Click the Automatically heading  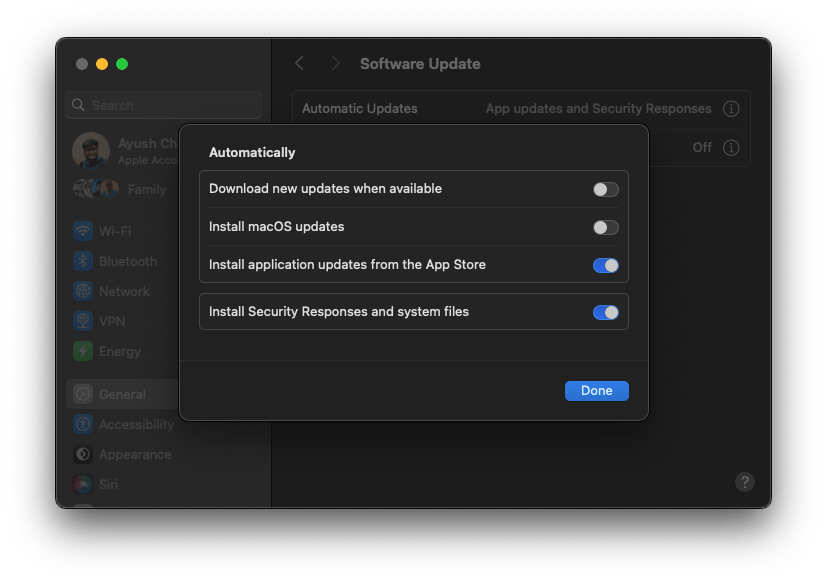[252, 152]
